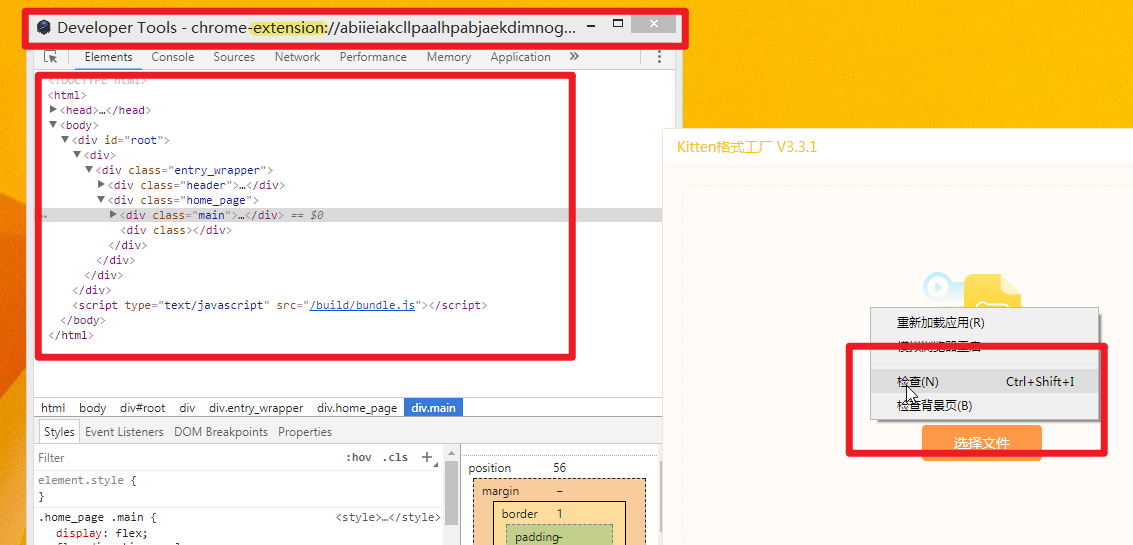Click div.entry_wrapper in the breadcrumb

[x=257, y=408]
